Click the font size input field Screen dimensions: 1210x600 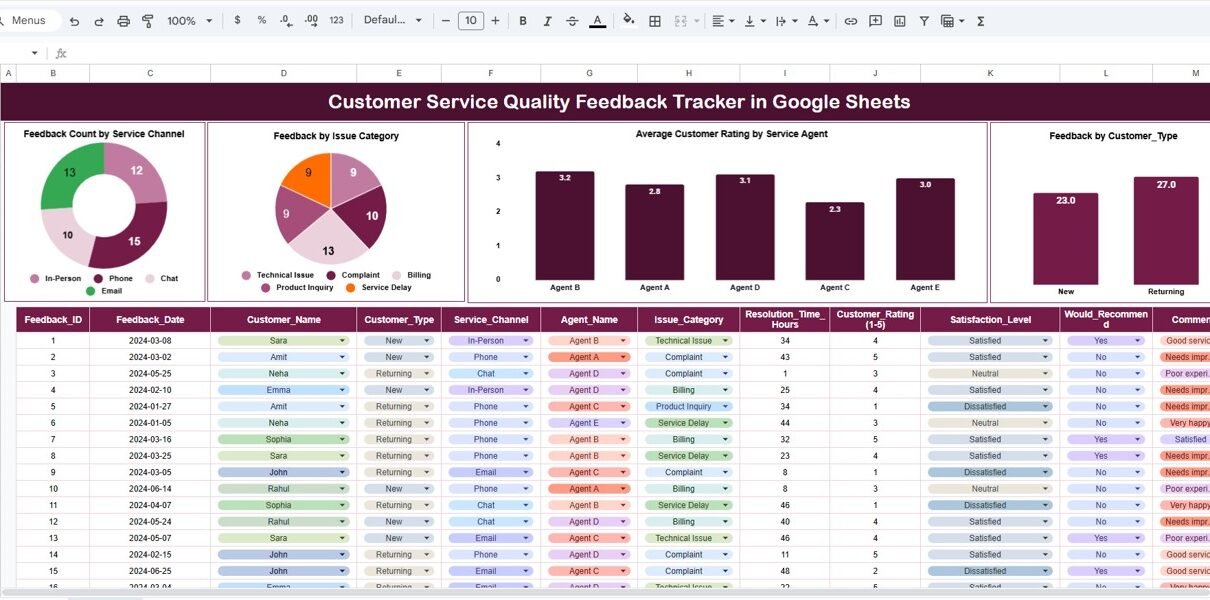click(x=469, y=21)
